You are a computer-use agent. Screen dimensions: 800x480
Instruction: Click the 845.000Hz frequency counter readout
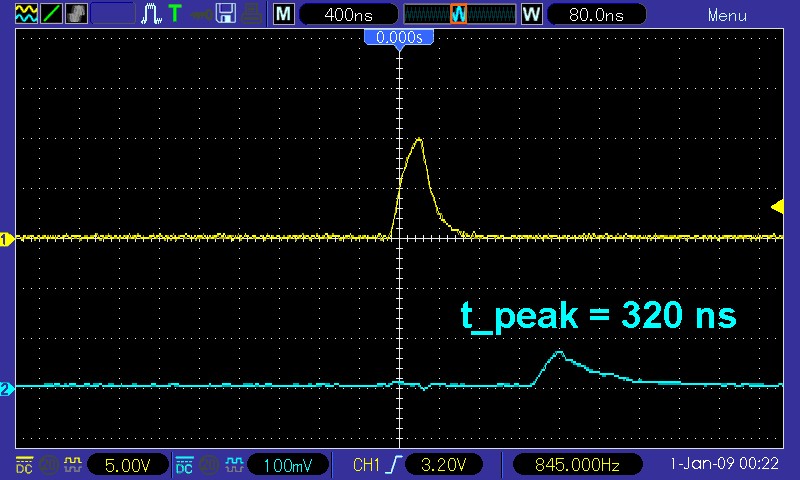coord(577,465)
